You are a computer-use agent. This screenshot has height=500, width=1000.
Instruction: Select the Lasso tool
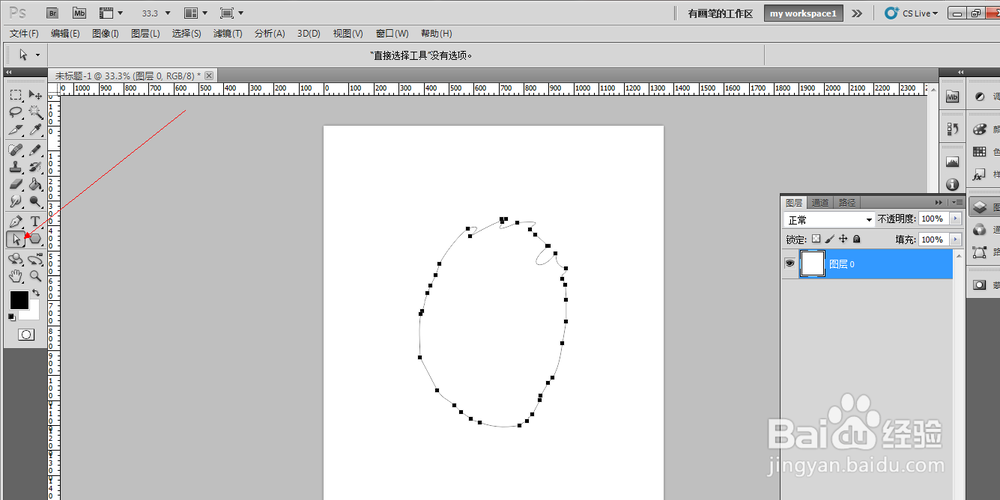click(16, 113)
